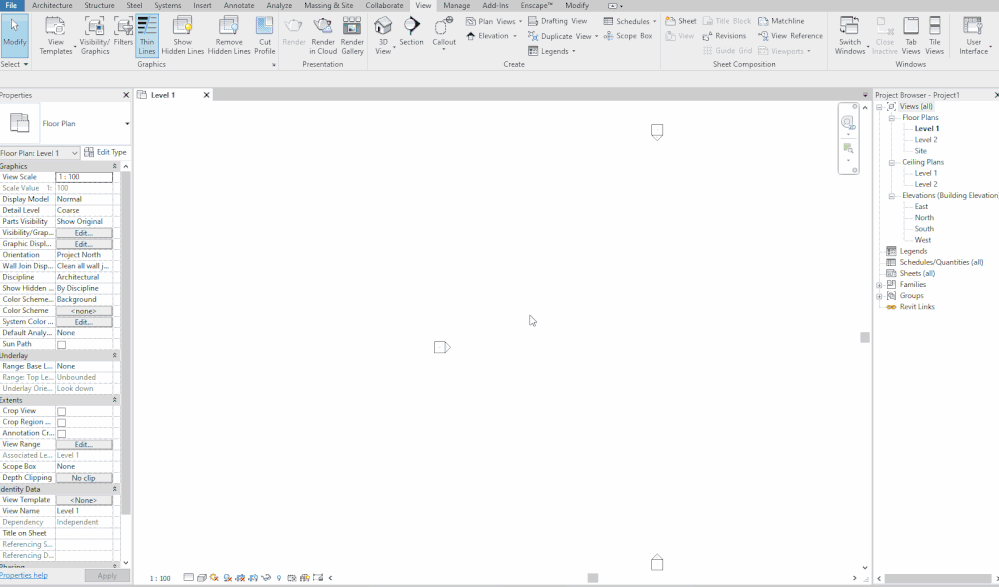This screenshot has width=999, height=587.
Task: Select the Callout tool
Action: (x=443, y=33)
